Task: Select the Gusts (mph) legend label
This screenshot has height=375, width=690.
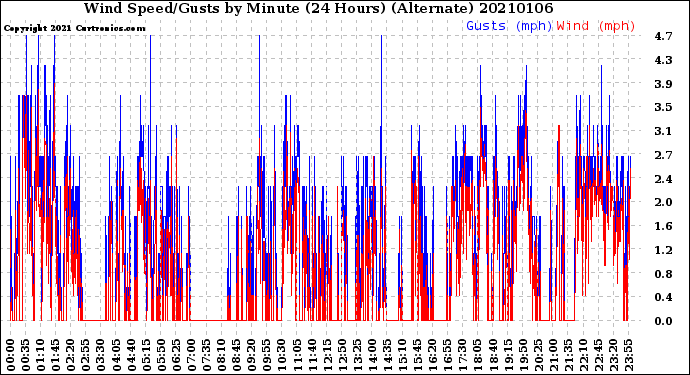Action: [x=509, y=26]
